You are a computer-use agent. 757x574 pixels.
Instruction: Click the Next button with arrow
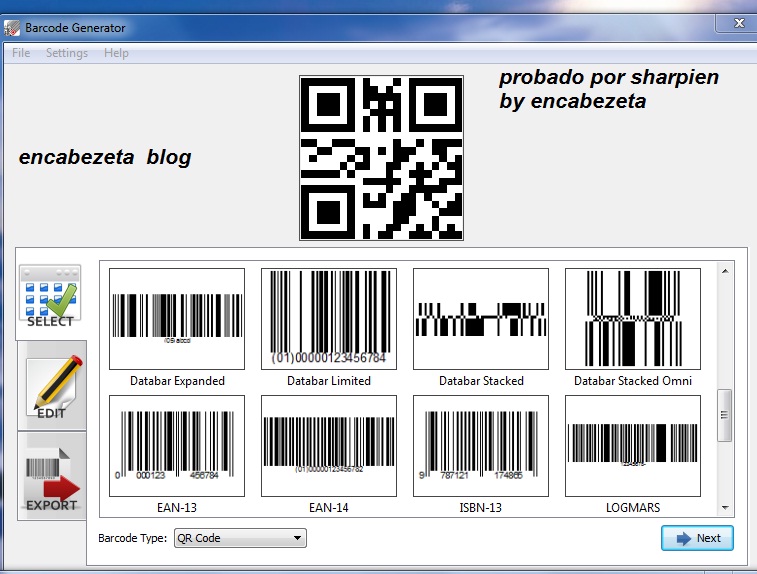[697, 538]
